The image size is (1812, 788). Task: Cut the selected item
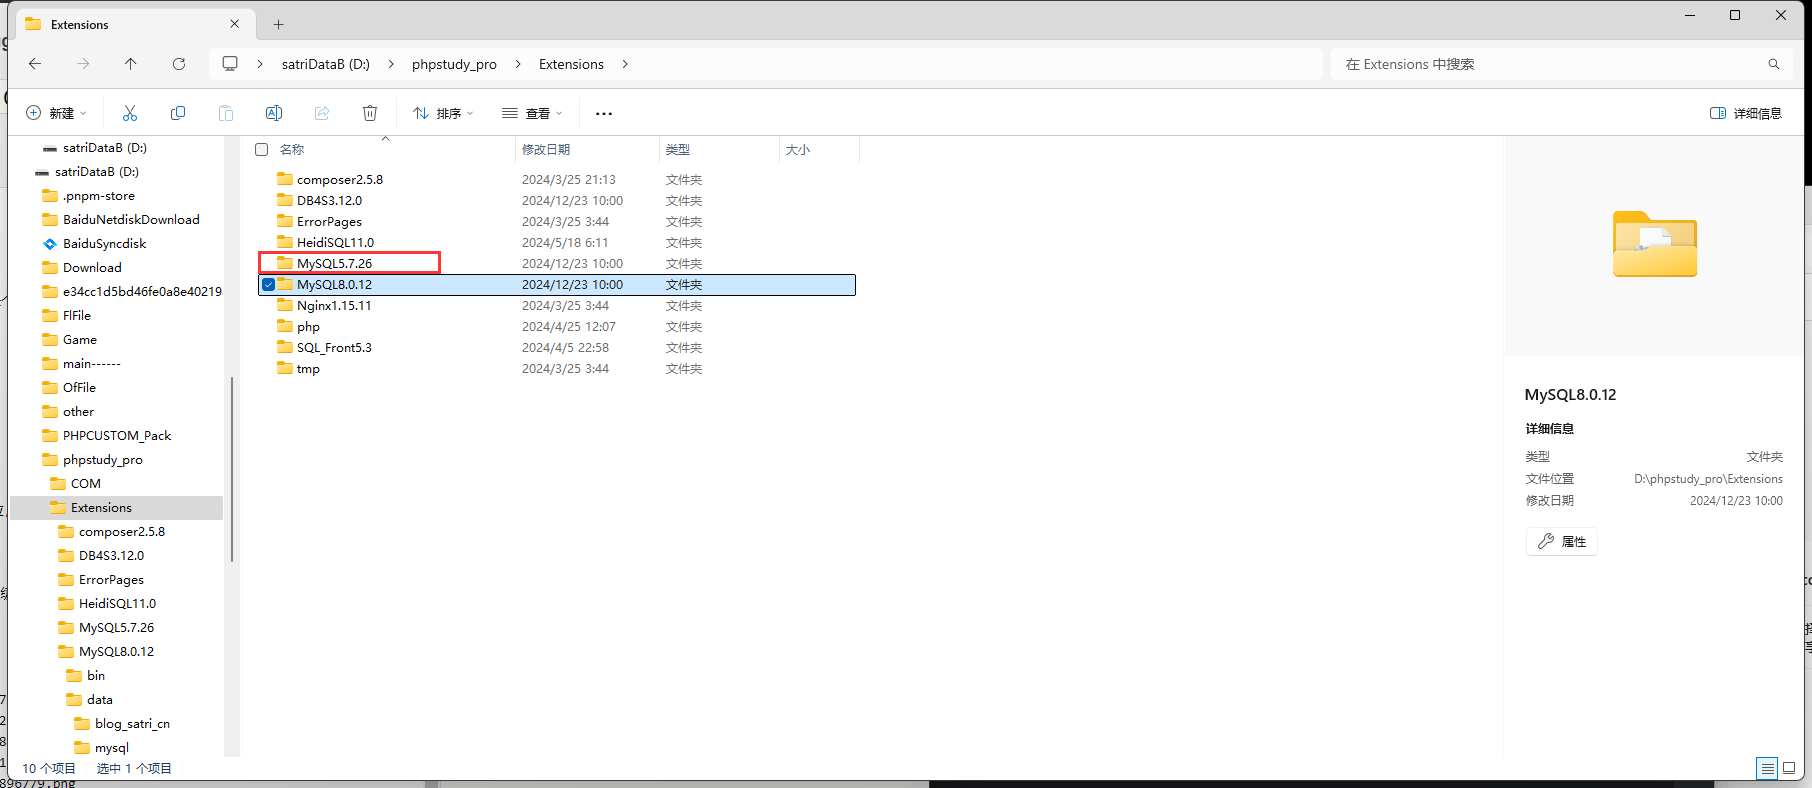tap(130, 113)
